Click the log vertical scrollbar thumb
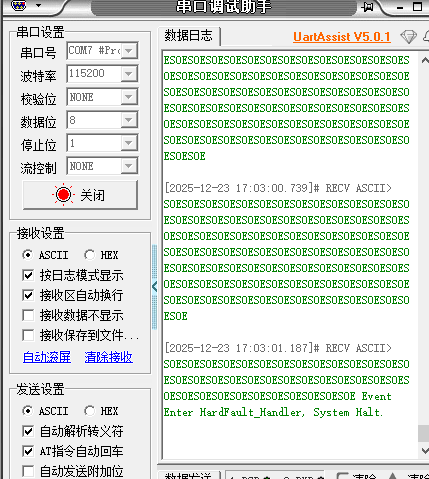The height and width of the screenshot is (479, 429). coord(424,433)
